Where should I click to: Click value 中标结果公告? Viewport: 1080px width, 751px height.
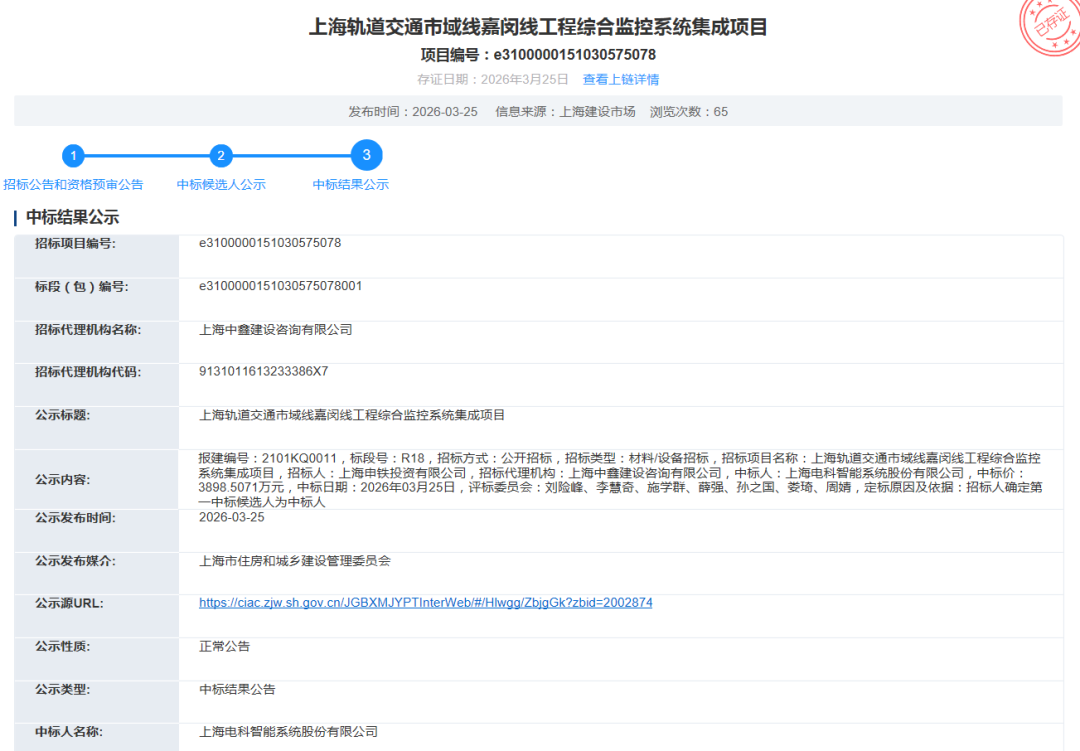click(237, 690)
